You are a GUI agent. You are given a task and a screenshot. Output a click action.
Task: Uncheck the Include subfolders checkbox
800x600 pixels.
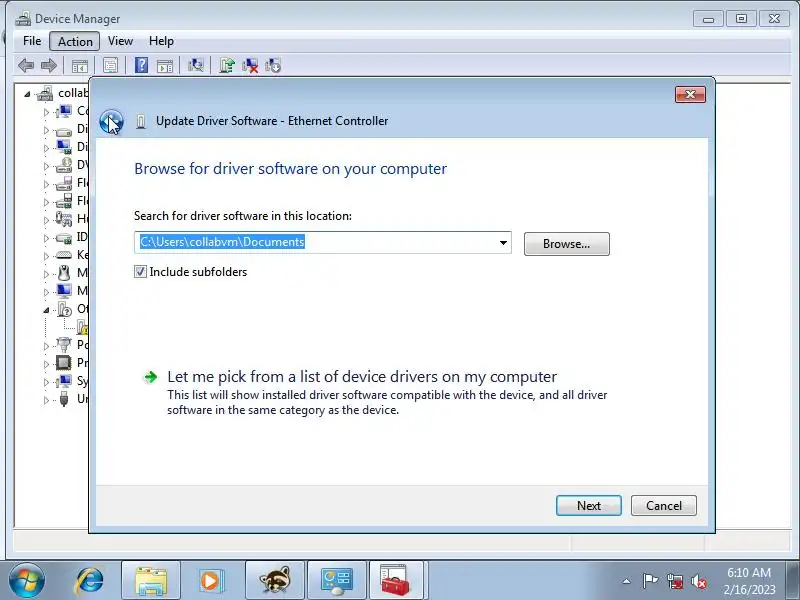140,271
